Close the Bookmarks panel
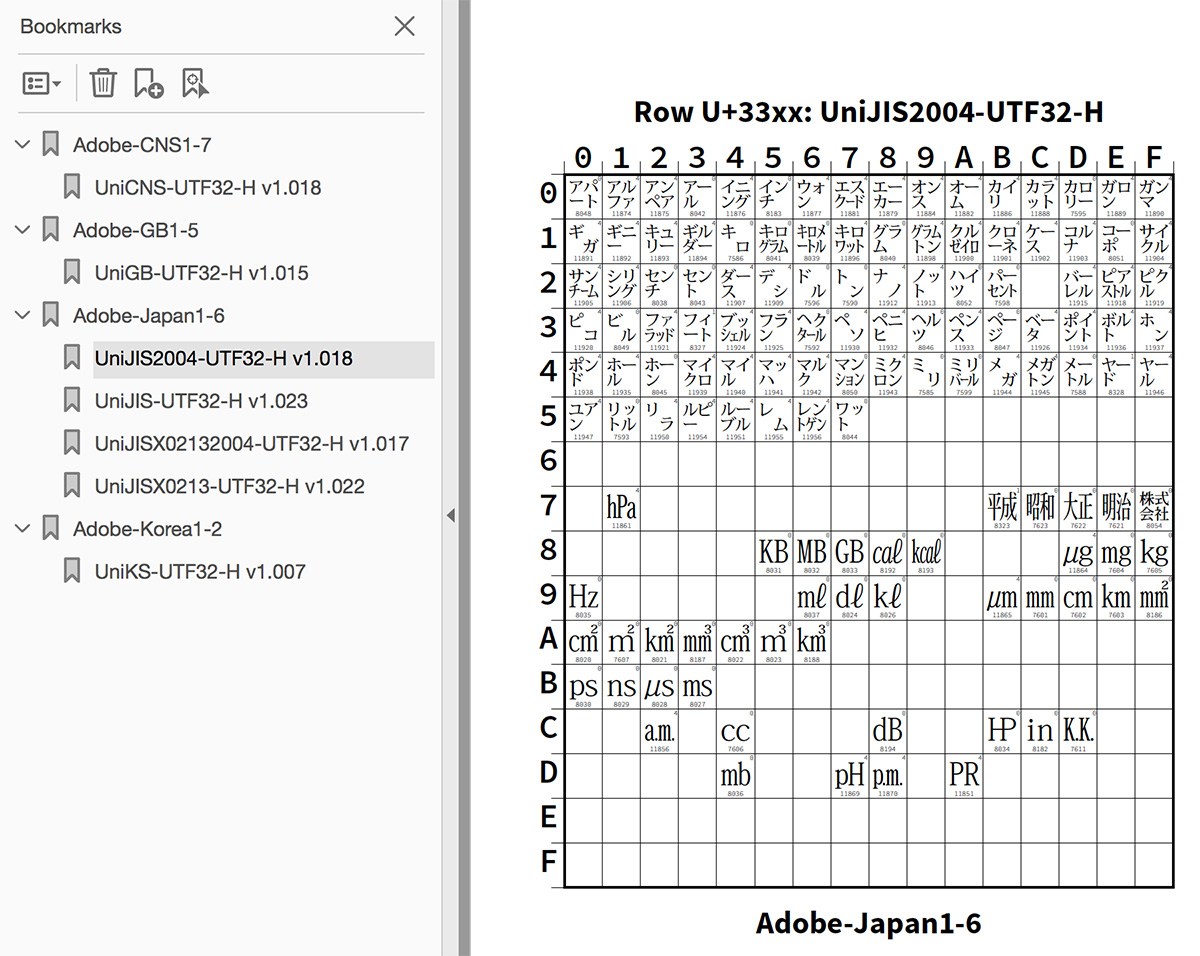Viewport: 1200px width, 956px height. [404, 27]
